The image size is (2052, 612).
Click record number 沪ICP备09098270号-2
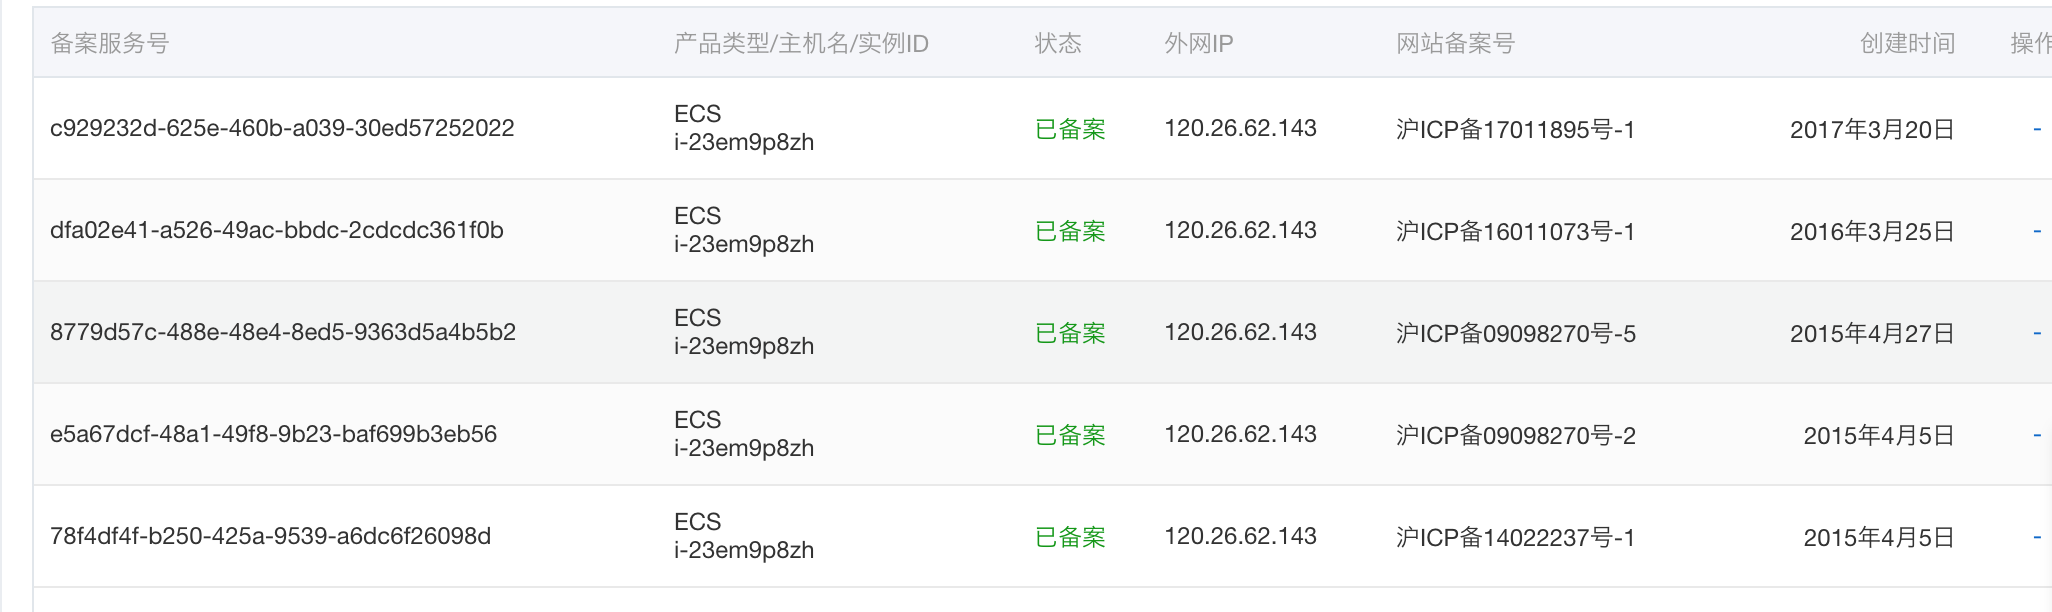(1516, 436)
